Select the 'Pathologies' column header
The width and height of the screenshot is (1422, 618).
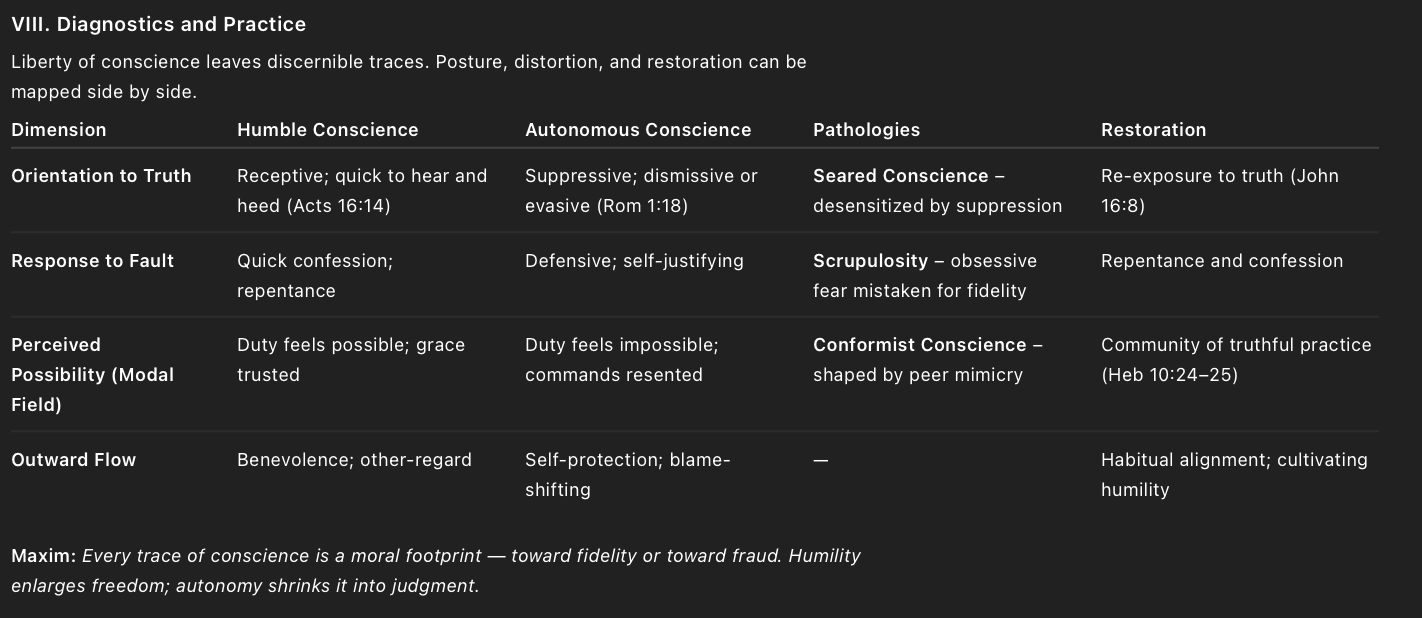pyautogui.click(x=866, y=130)
